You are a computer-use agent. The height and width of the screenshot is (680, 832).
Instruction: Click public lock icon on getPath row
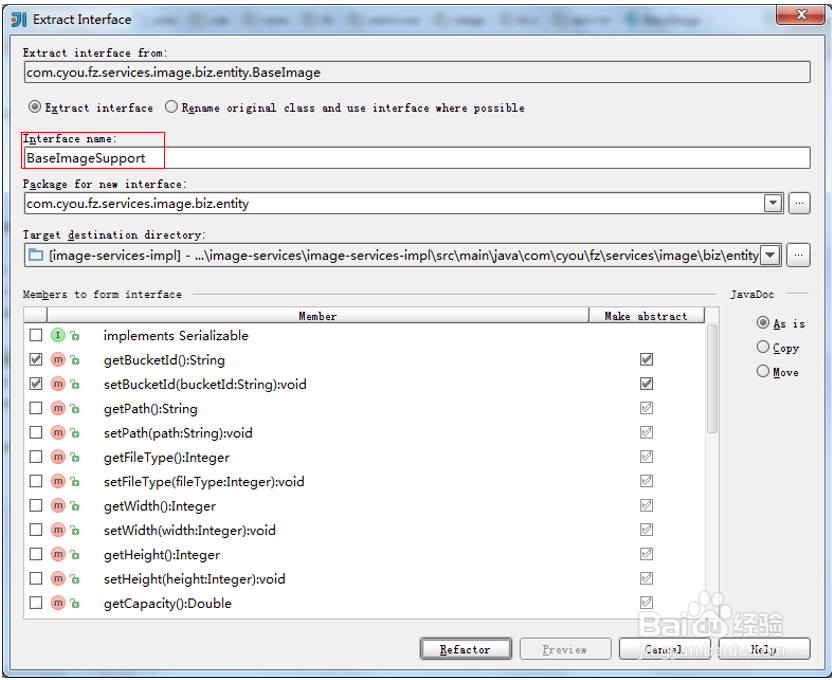75,408
